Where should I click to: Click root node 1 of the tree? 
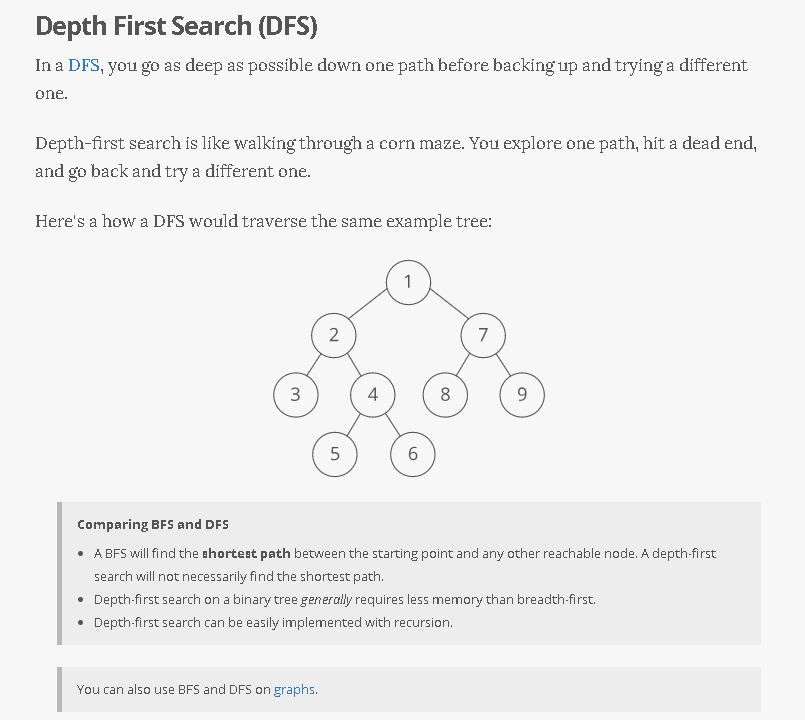(408, 281)
